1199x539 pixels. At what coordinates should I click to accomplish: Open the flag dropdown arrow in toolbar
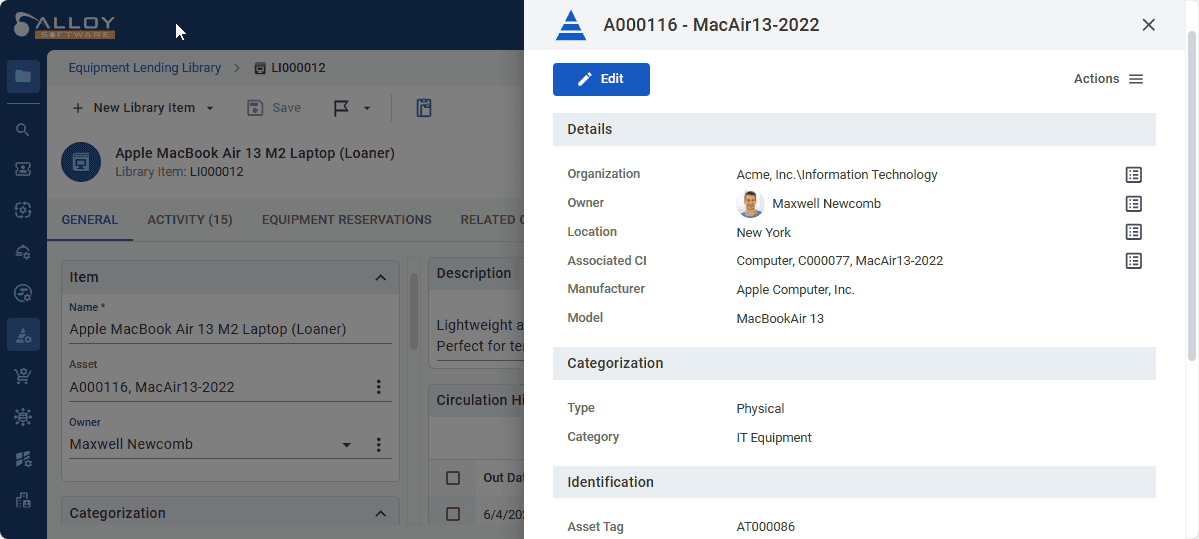(x=367, y=108)
